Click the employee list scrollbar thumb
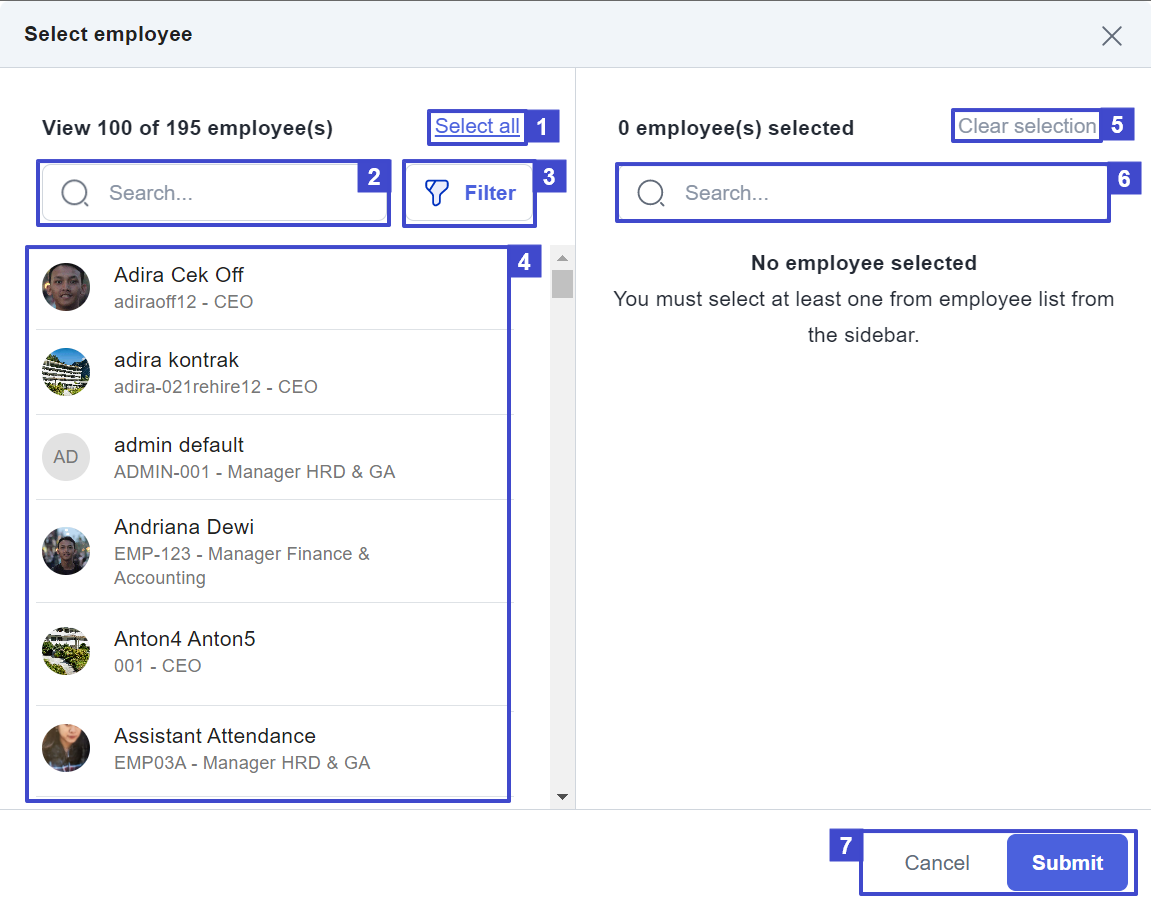This screenshot has width=1151, height=910. pos(562,283)
